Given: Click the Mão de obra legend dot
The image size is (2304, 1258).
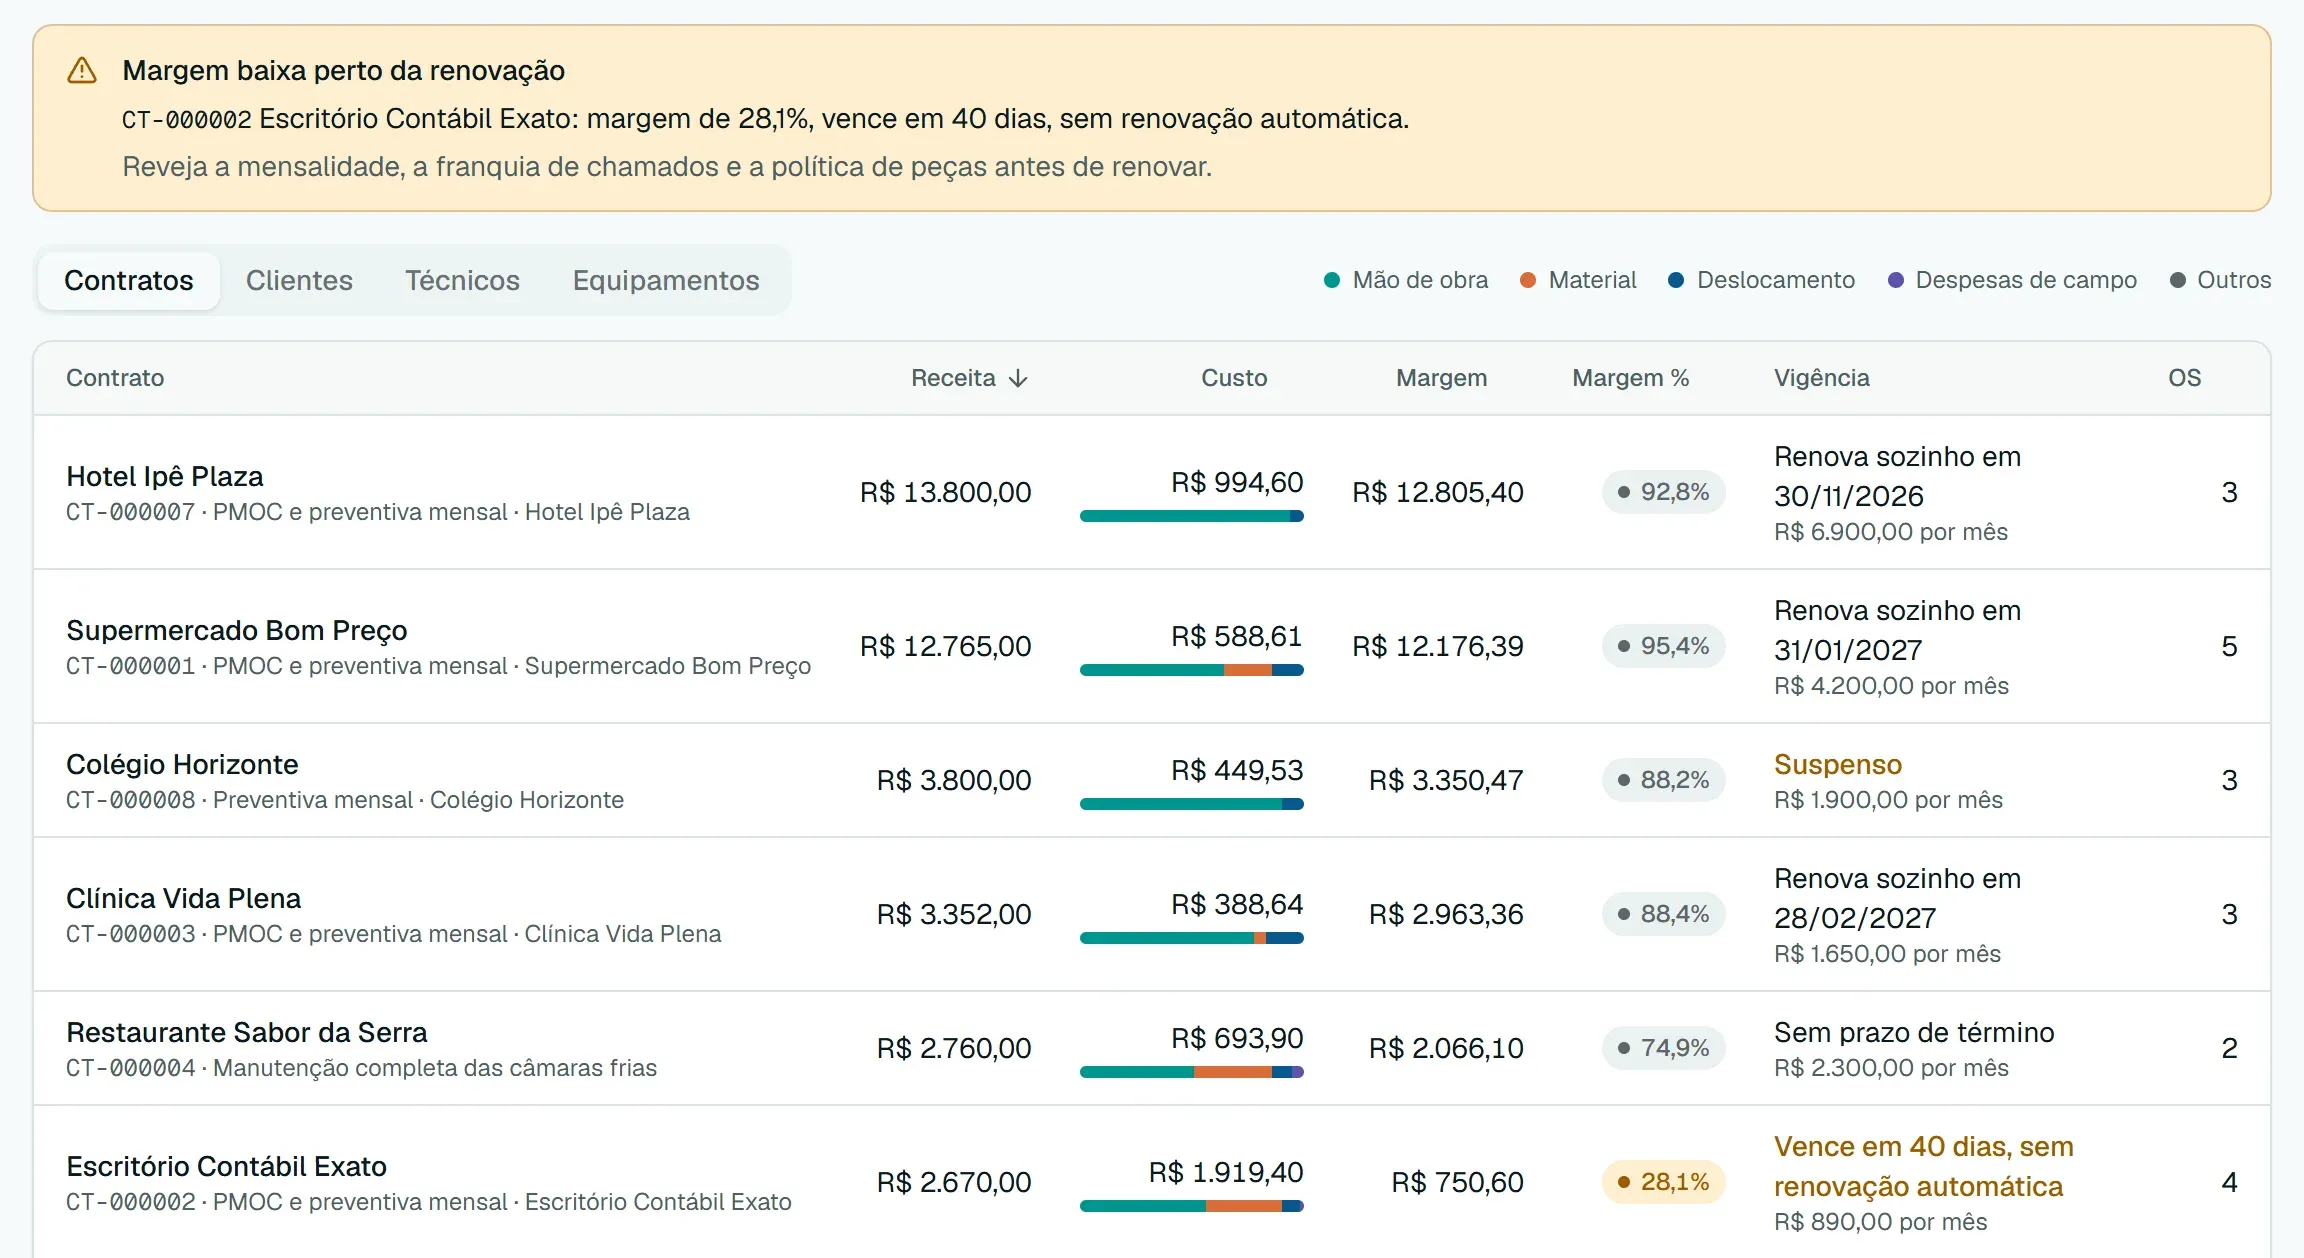Looking at the screenshot, I should (1331, 280).
